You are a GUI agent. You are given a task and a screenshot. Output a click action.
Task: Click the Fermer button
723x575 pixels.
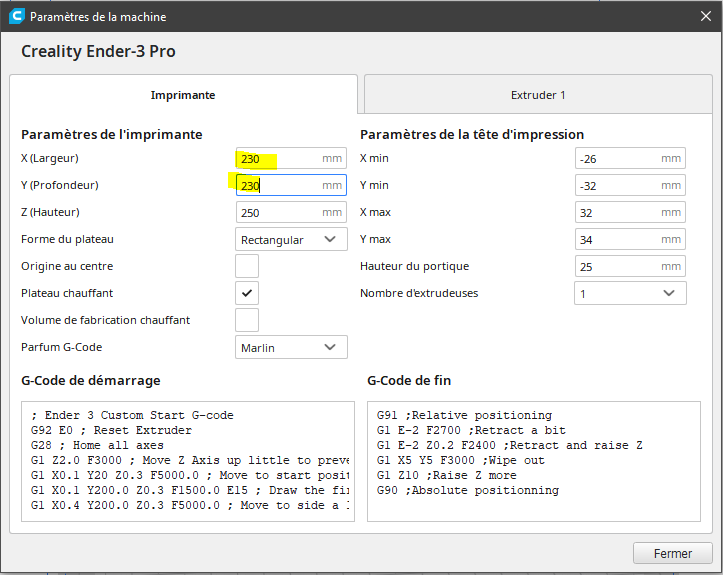pyautogui.click(x=673, y=553)
